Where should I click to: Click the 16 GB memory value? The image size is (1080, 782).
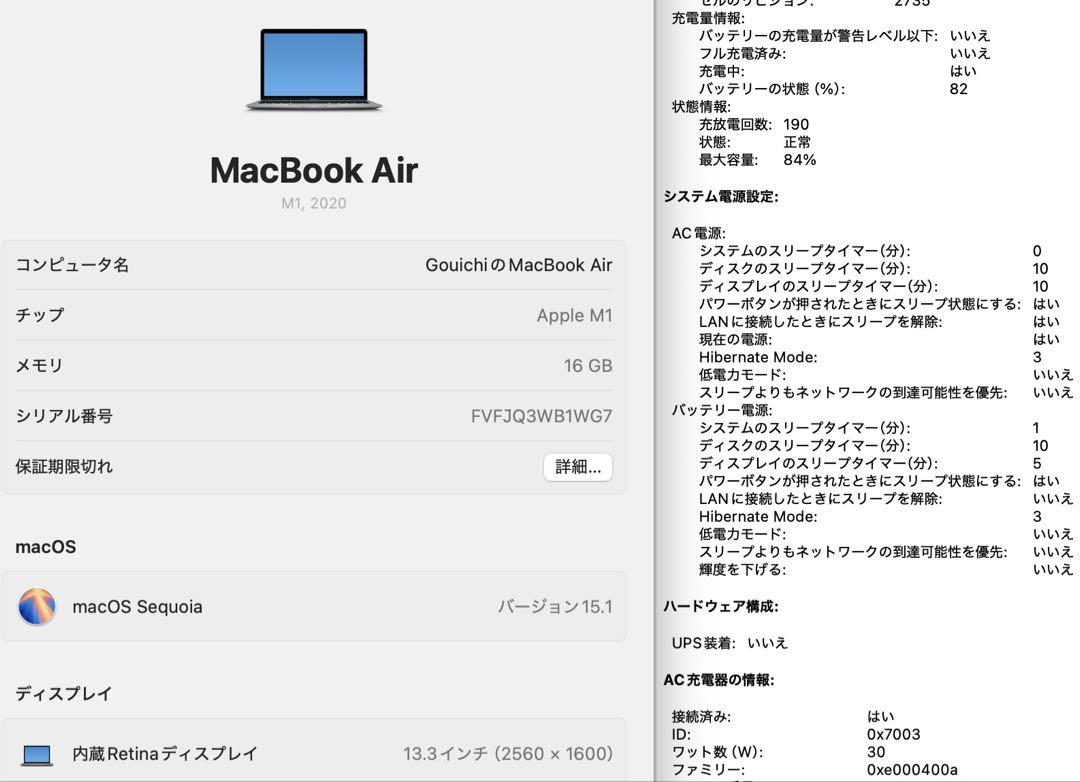[588, 366]
